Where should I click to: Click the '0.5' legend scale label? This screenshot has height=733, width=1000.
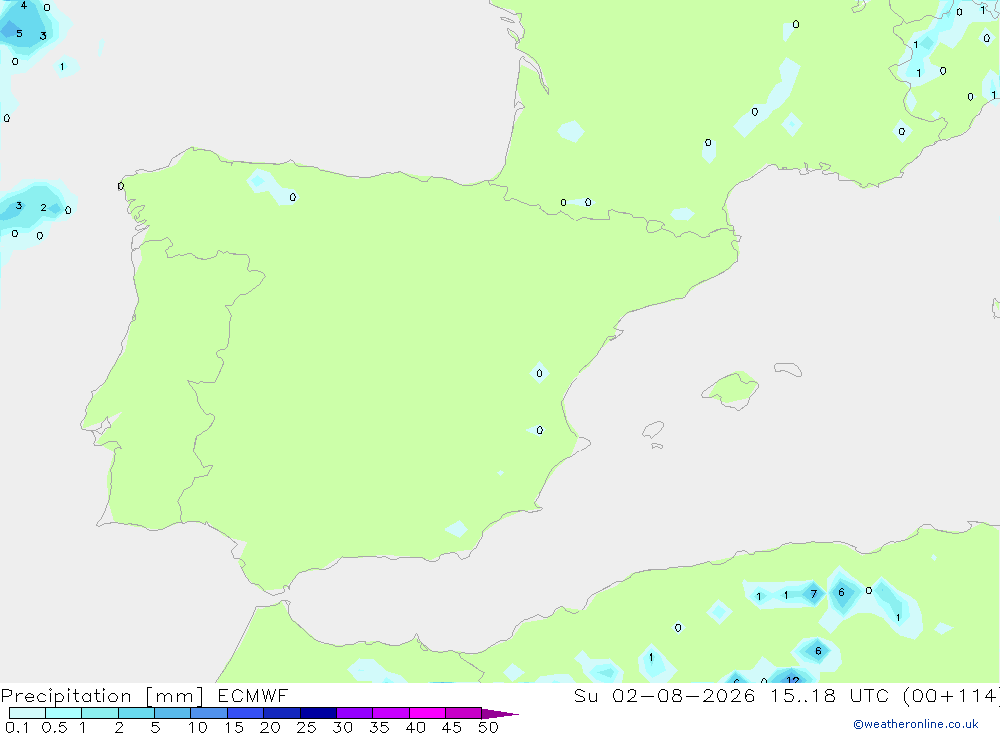(55, 727)
